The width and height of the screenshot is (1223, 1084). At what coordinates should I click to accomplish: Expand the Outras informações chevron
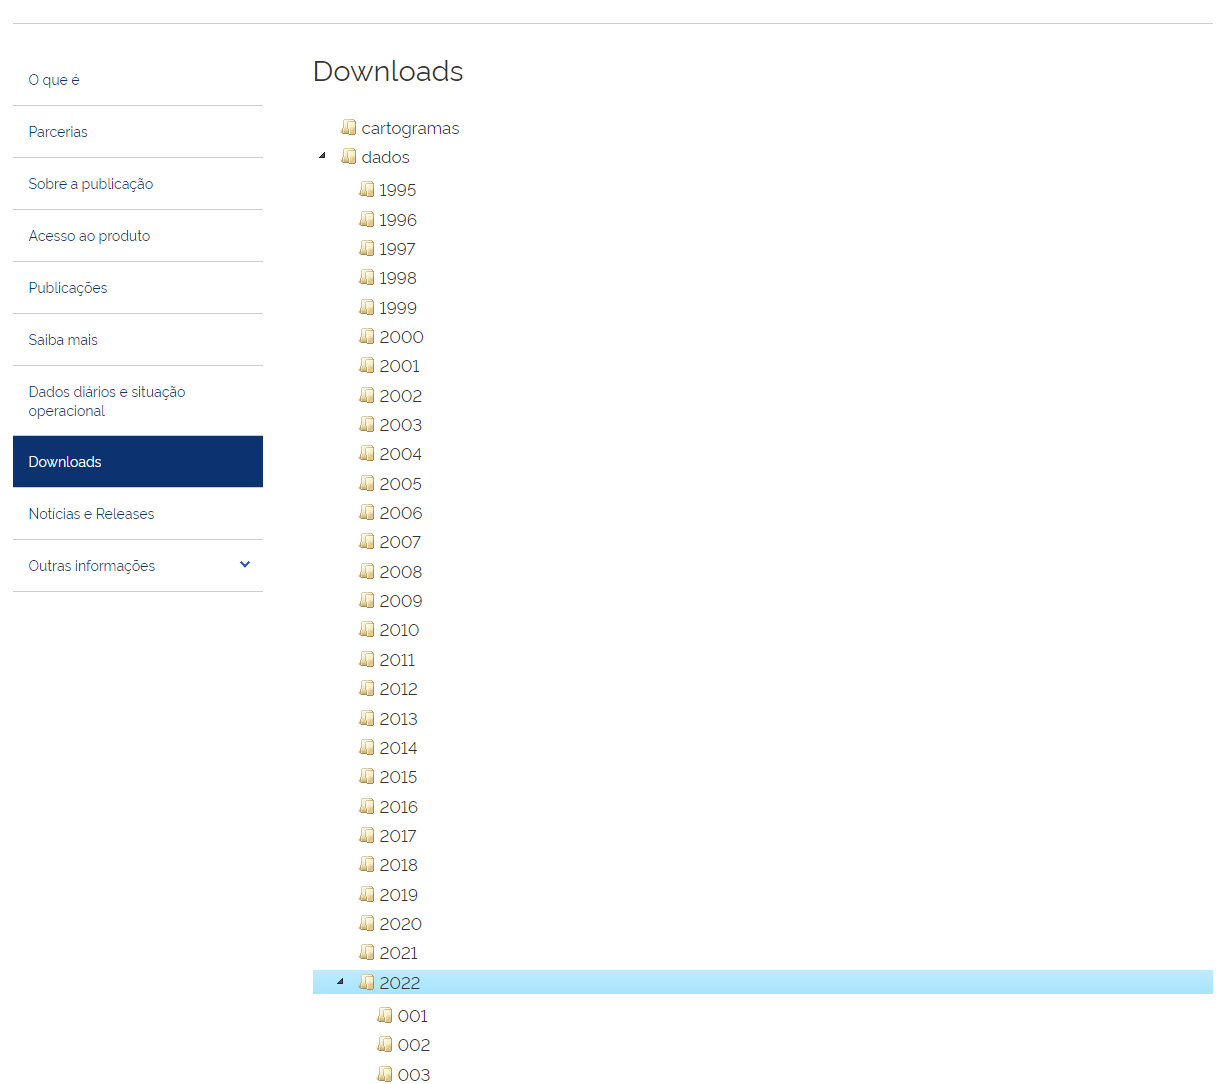pos(245,565)
